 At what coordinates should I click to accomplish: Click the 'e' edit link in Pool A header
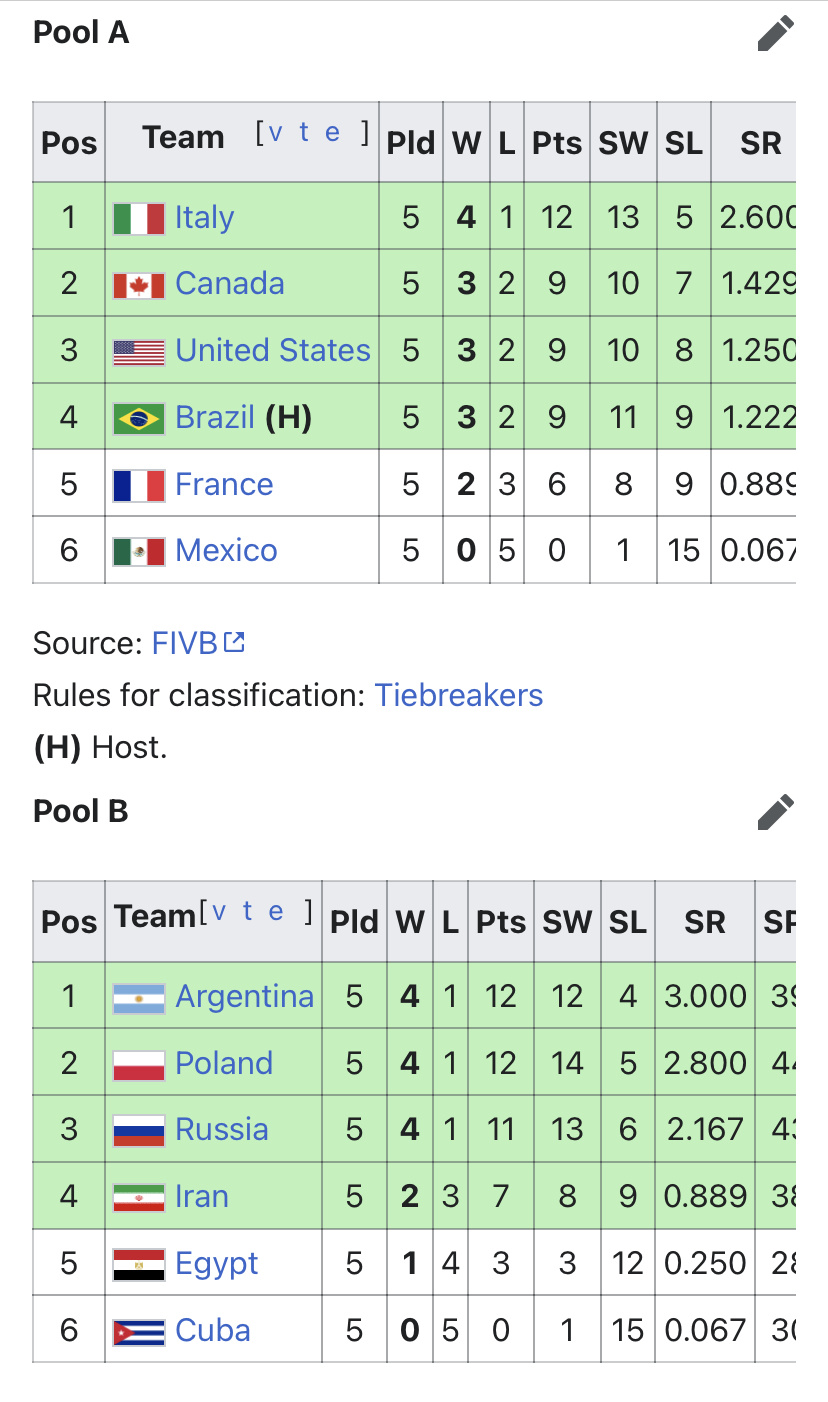(333, 132)
